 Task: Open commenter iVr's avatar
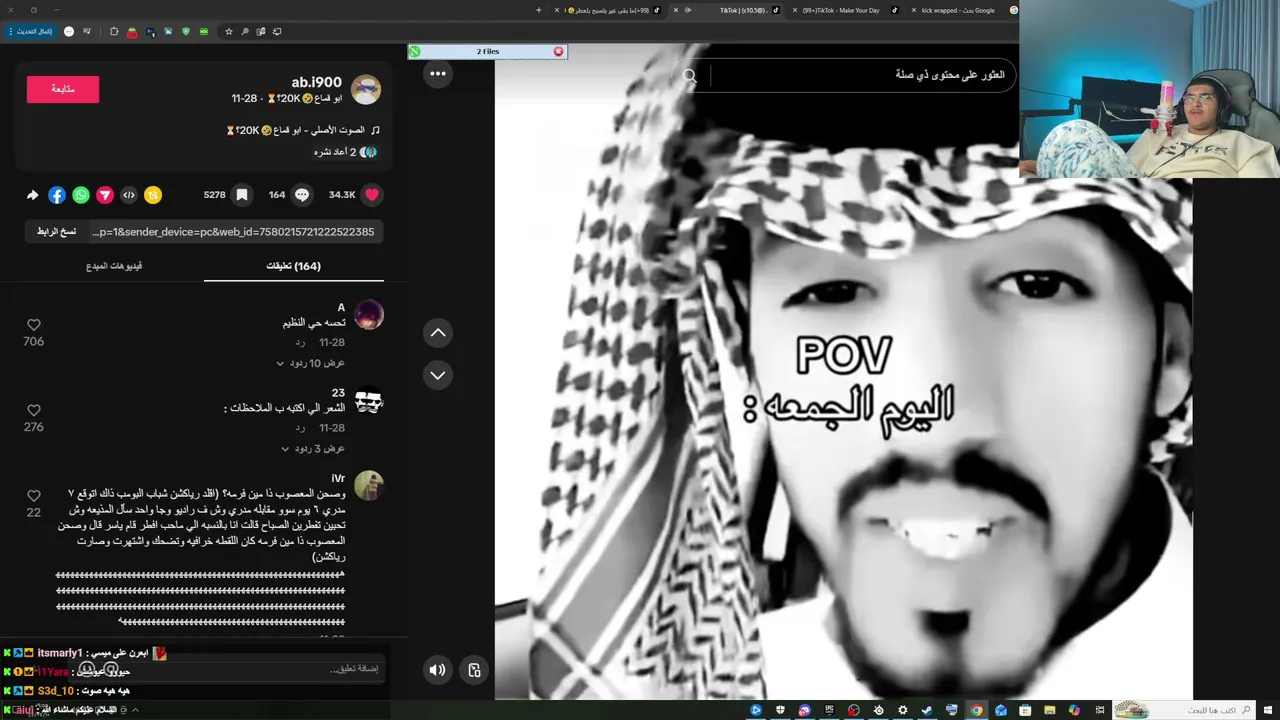[369, 486]
